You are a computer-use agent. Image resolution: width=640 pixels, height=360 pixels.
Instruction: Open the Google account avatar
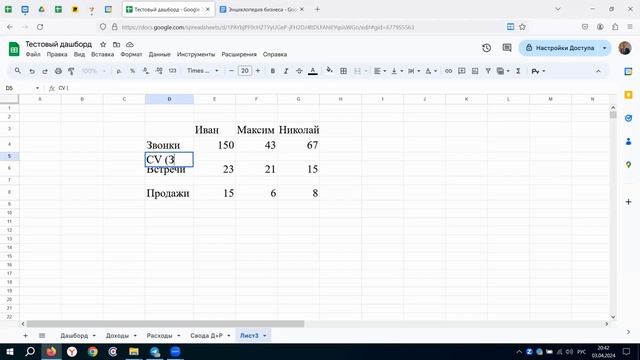(625, 48)
